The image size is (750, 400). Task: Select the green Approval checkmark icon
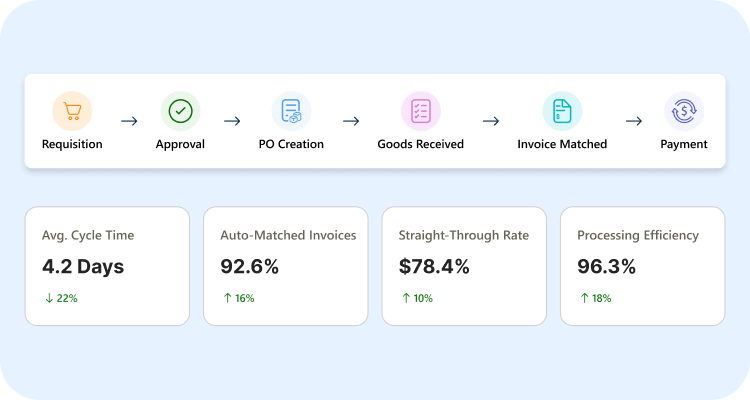click(x=180, y=111)
